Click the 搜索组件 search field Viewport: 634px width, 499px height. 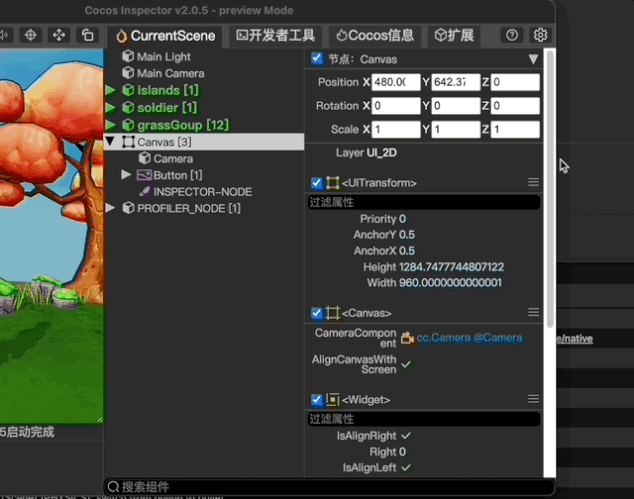pos(330,486)
